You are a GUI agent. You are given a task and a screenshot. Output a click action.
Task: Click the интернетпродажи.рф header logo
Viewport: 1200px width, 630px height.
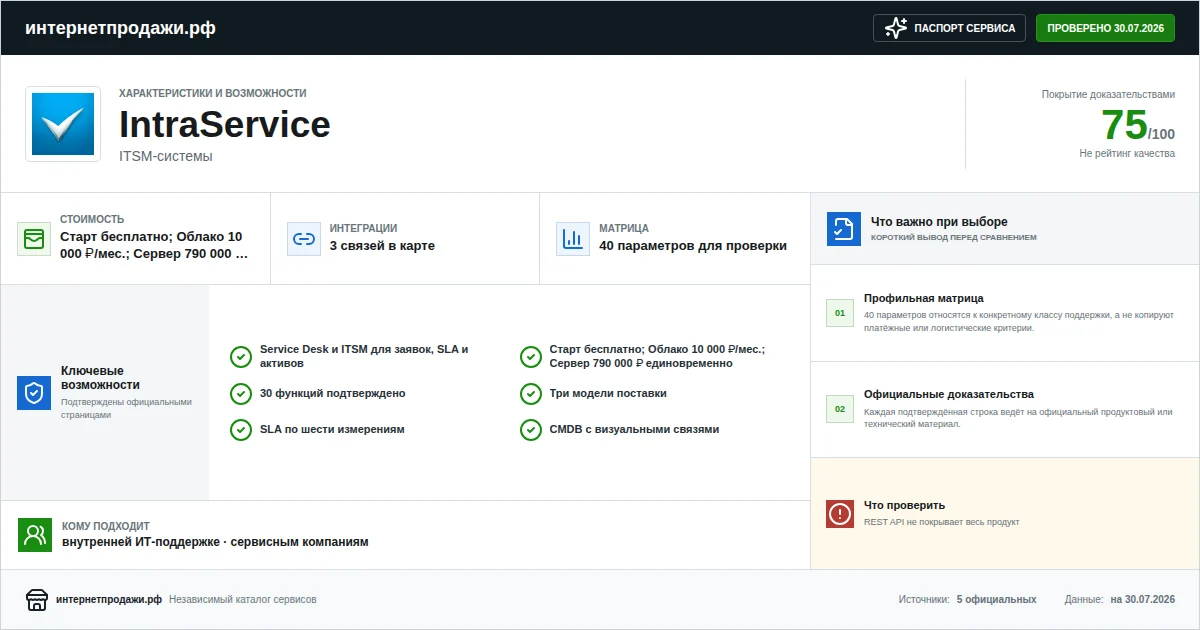[120, 28]
